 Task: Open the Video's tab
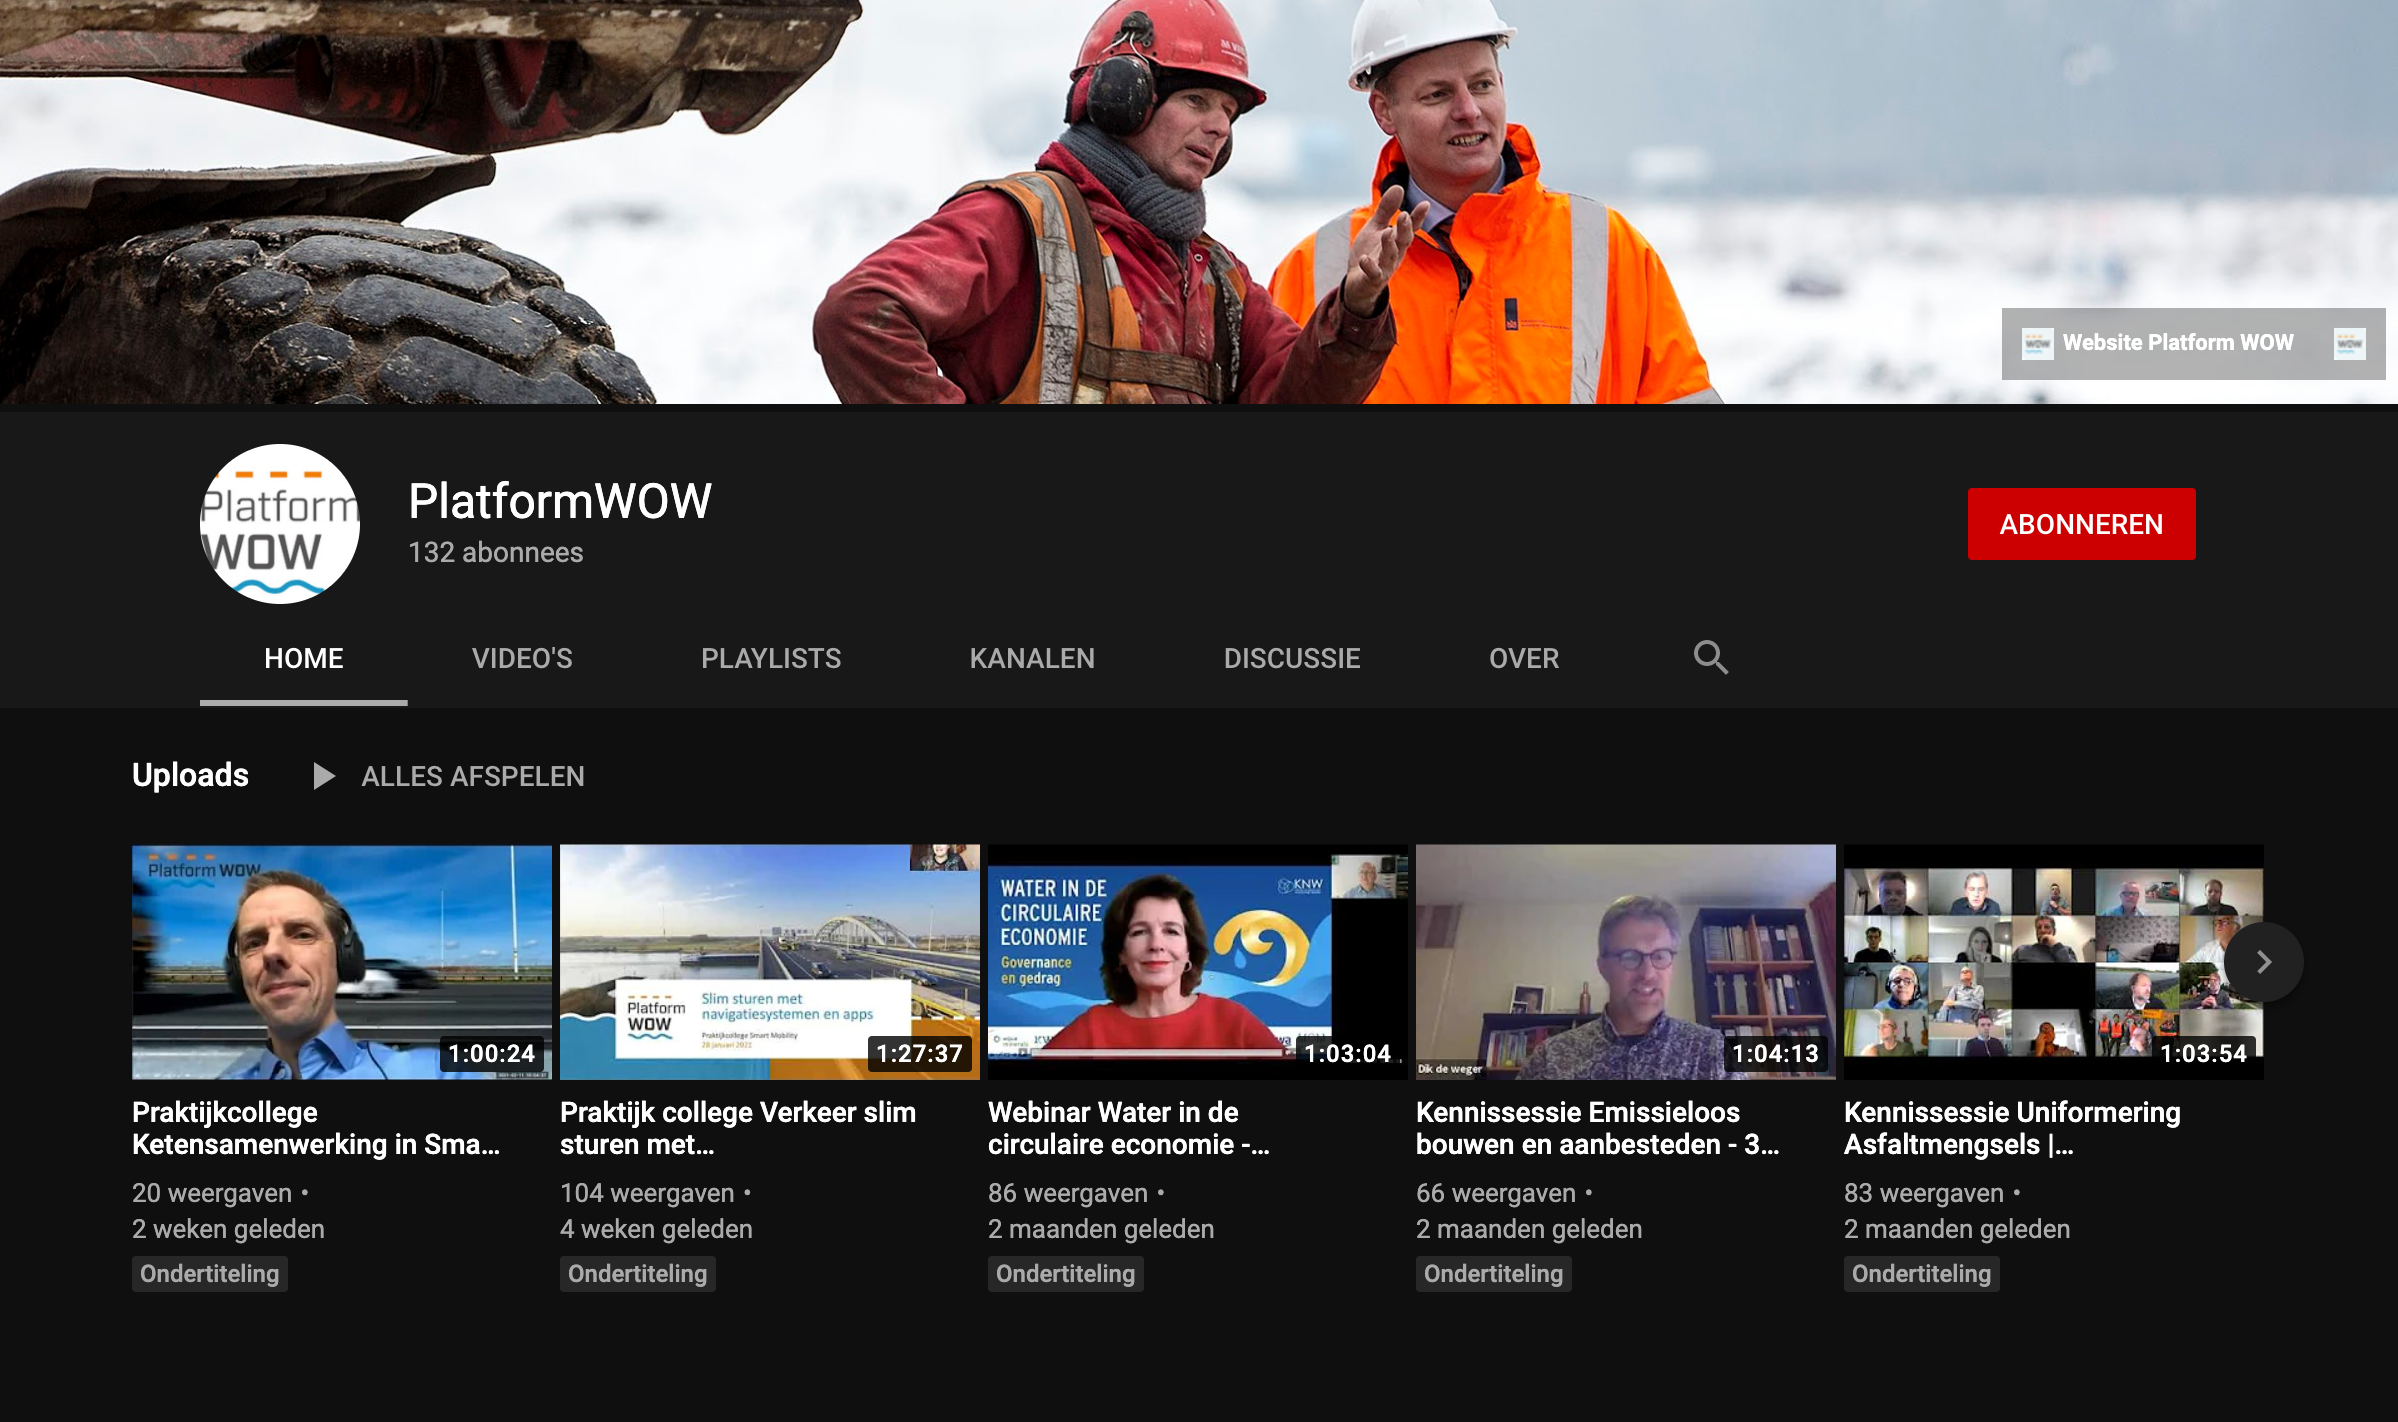[x=522, y=658]
